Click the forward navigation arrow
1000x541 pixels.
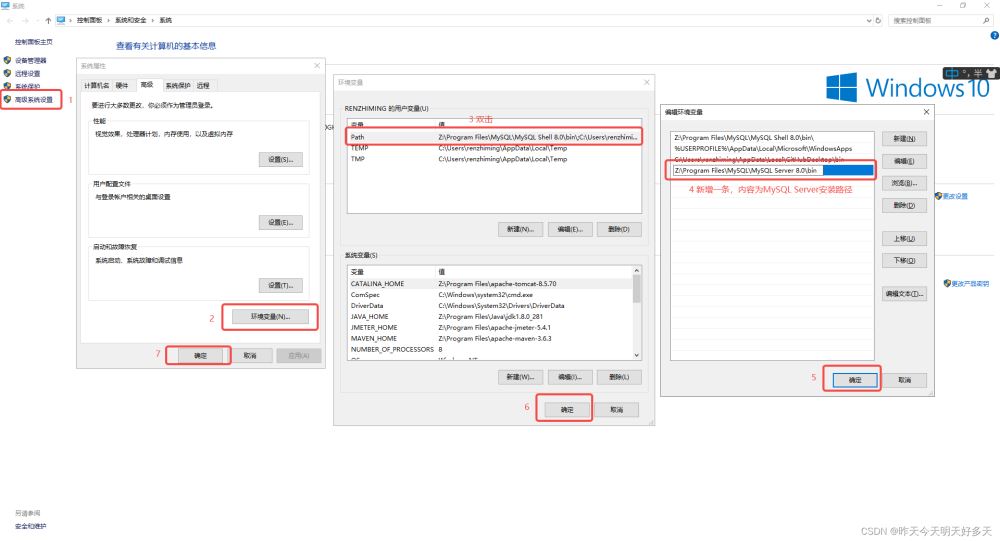[25, 20]
